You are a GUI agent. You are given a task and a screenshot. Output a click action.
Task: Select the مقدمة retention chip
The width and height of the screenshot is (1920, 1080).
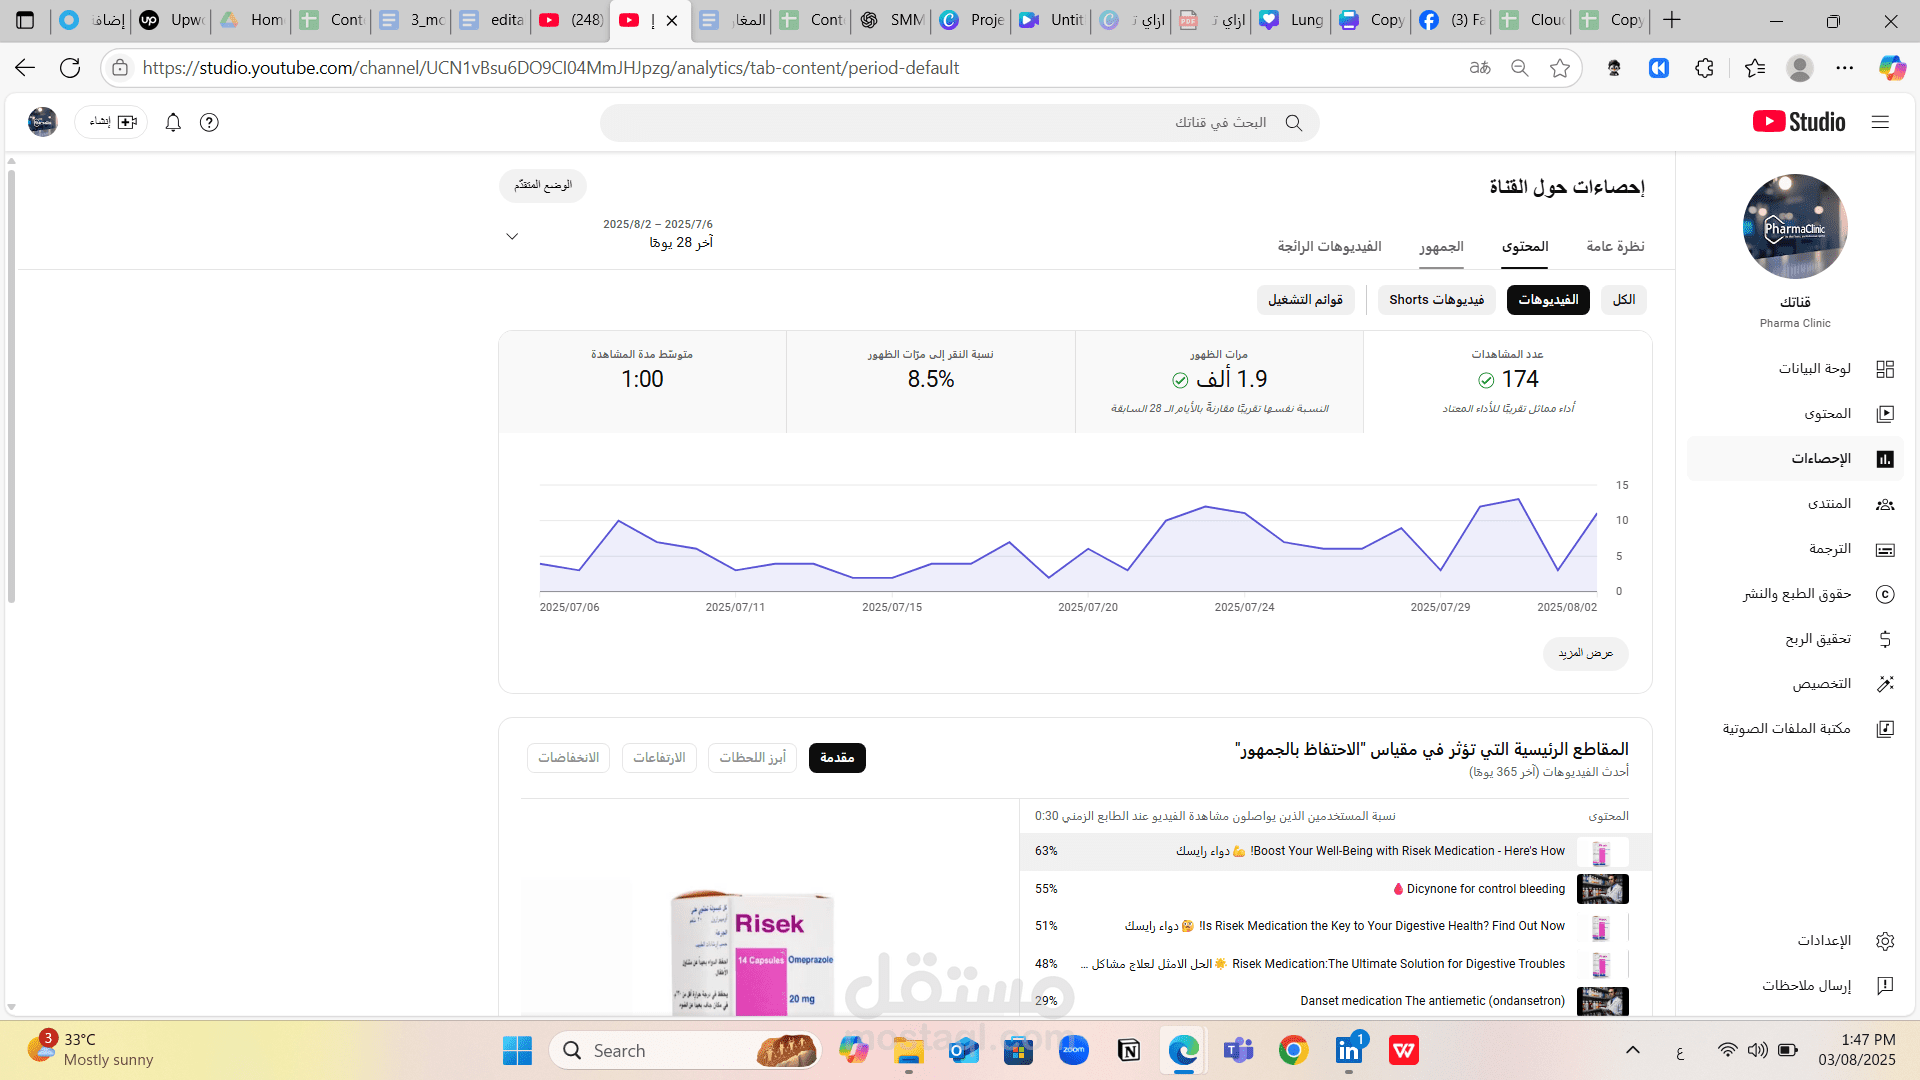pyautogui.click(x=837, y=758)
